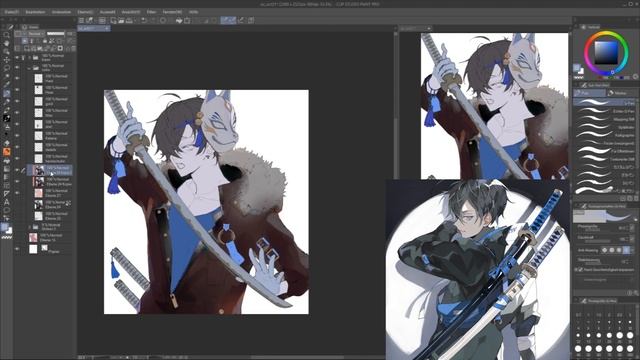Adjust the layer opacity slider
640x360 pixels.
[x=56, y=33]
